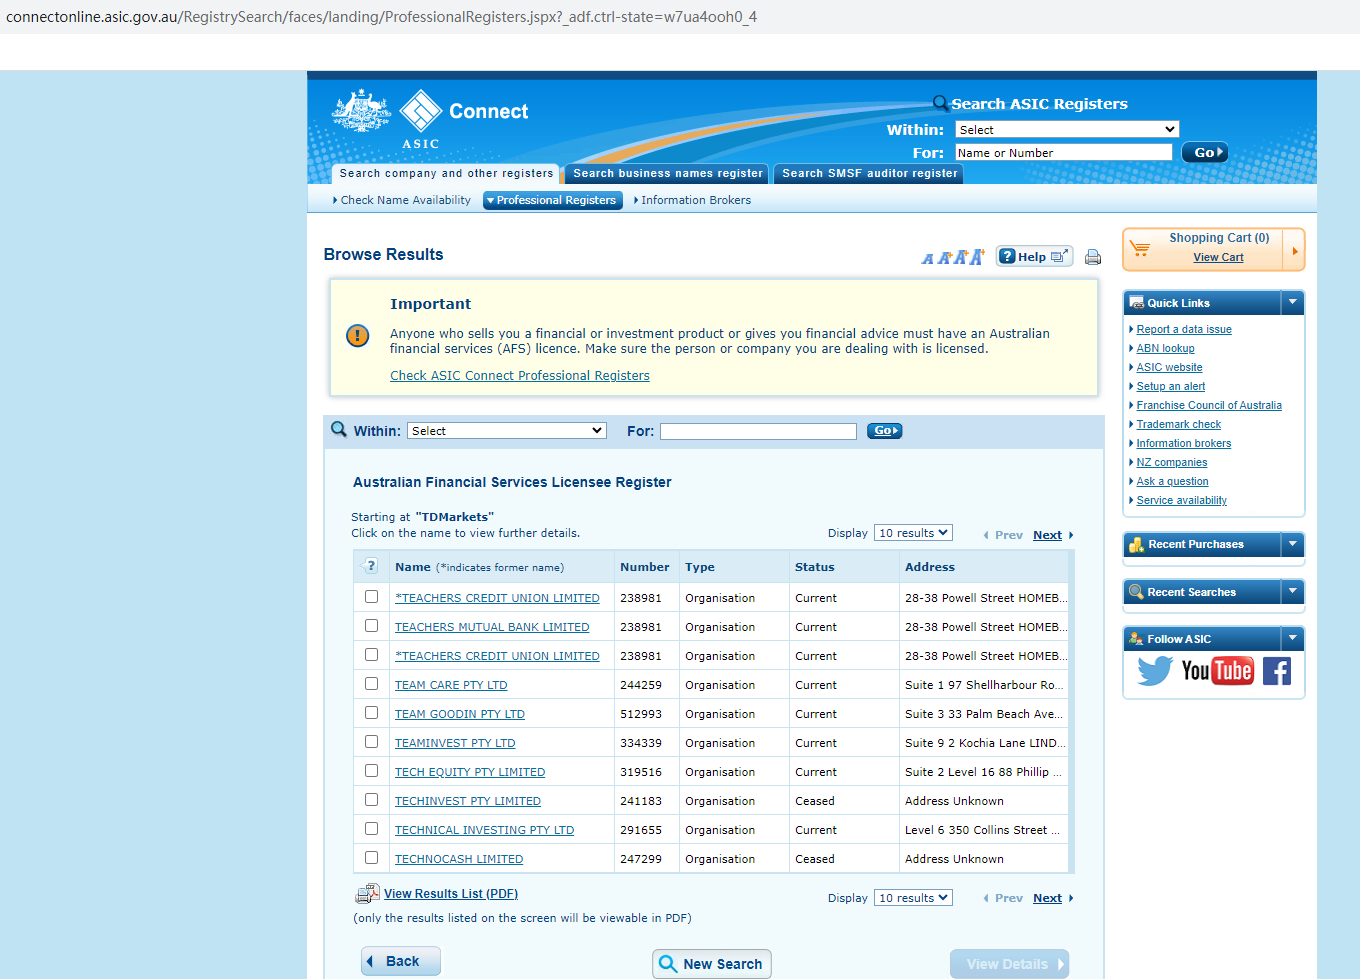Open TECHNOCASH LIMITED licensee record
1360x979 pixels.
click(x=459, y=859)
